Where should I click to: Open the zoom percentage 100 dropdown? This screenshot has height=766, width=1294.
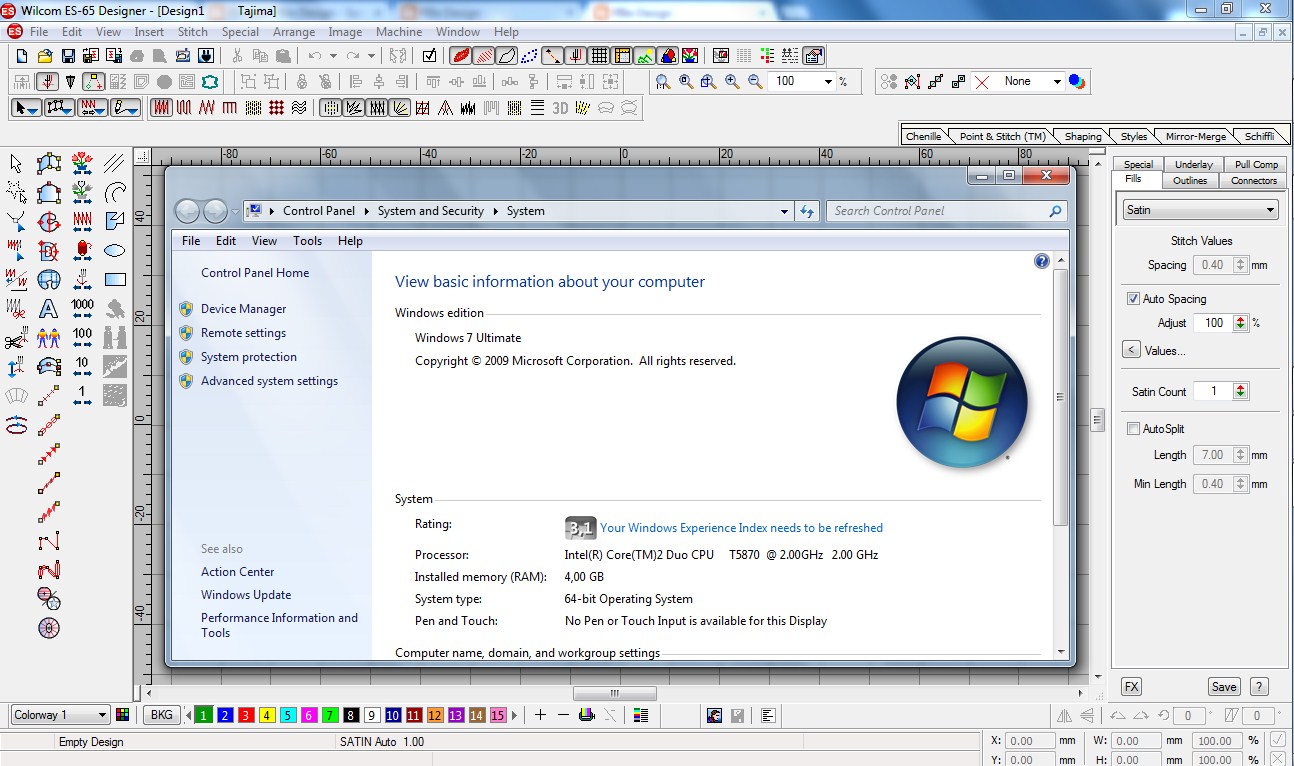click(x=828, y=81)
